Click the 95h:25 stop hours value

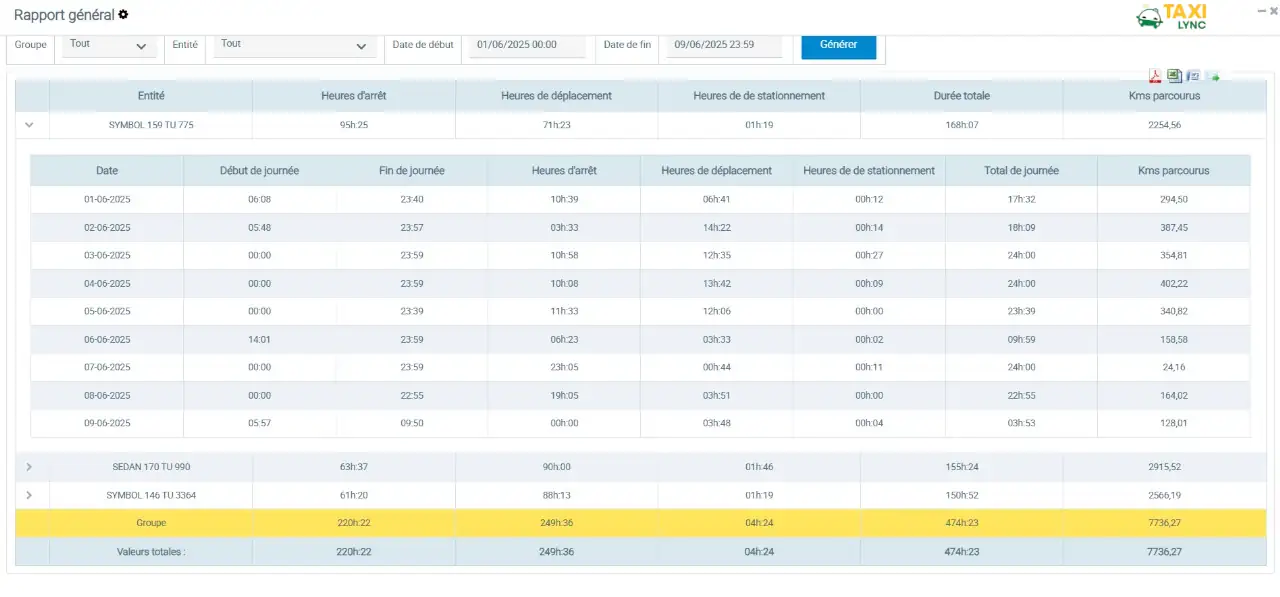[354, 125]
